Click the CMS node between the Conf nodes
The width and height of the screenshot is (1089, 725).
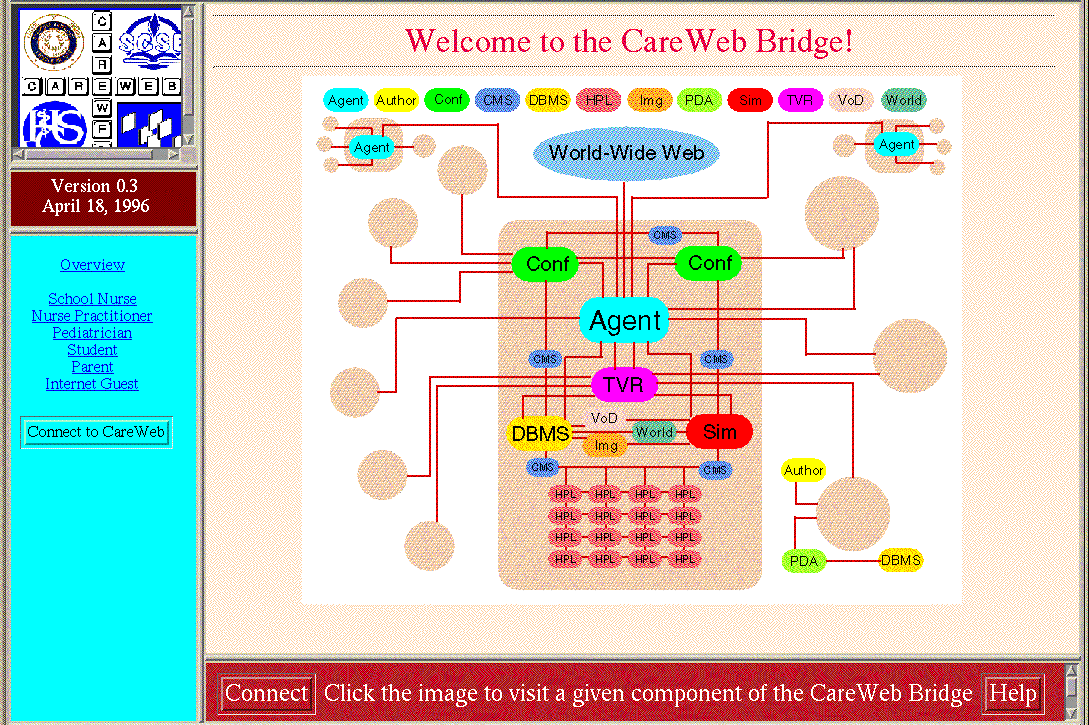click(665, 235)
